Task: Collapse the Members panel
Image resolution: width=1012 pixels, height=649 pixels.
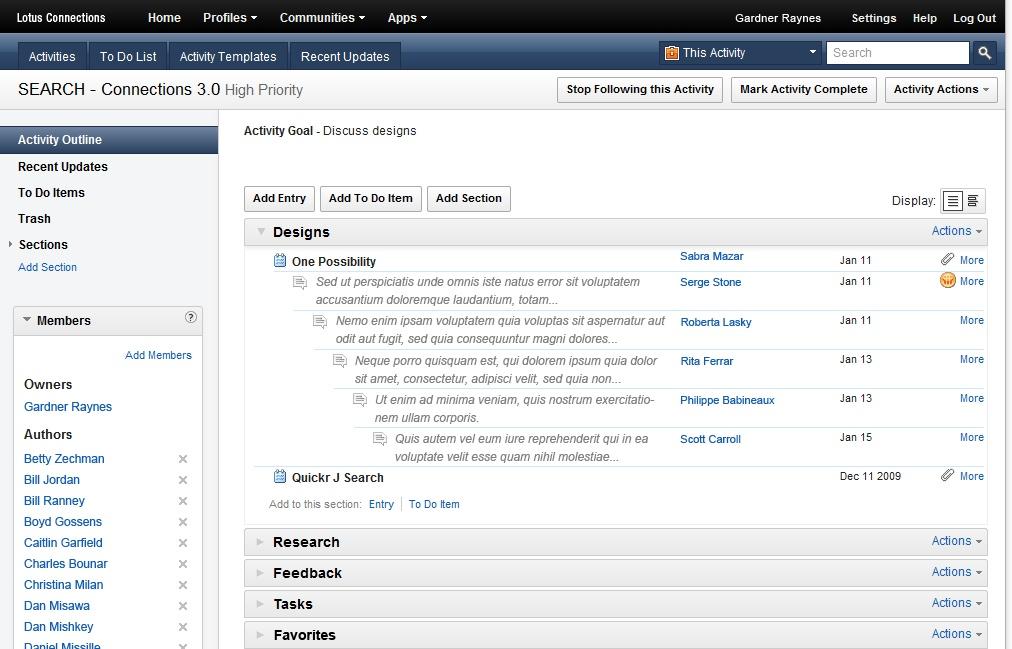Action: [27, 319]
